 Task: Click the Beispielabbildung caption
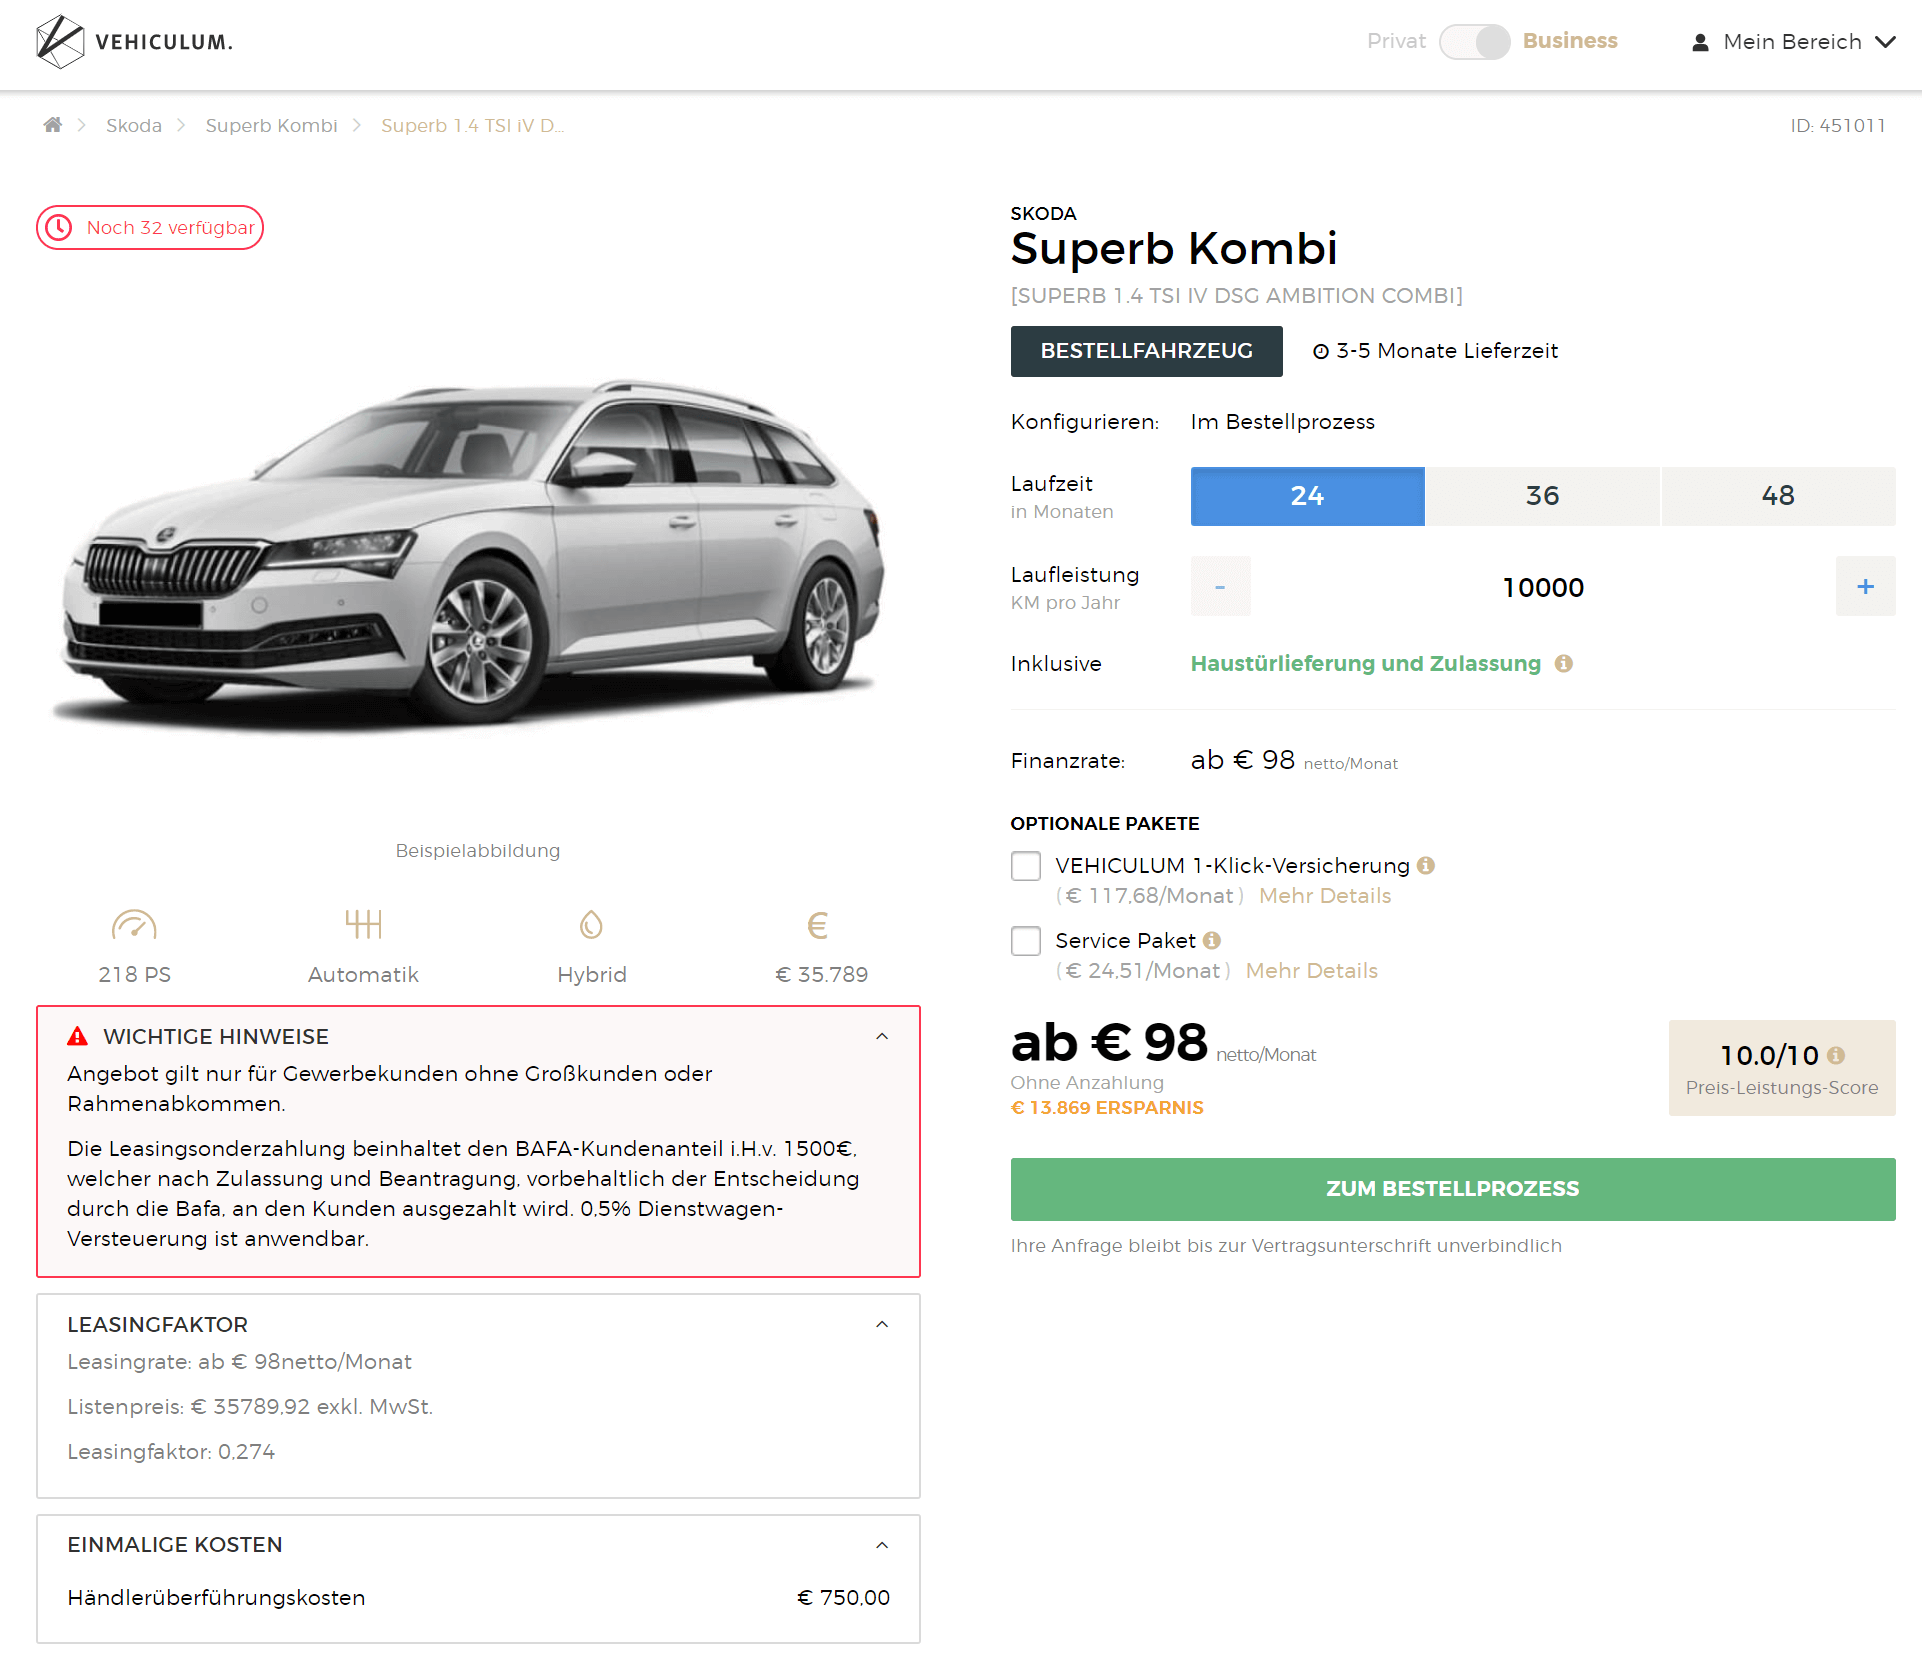(x=478, y=851)
